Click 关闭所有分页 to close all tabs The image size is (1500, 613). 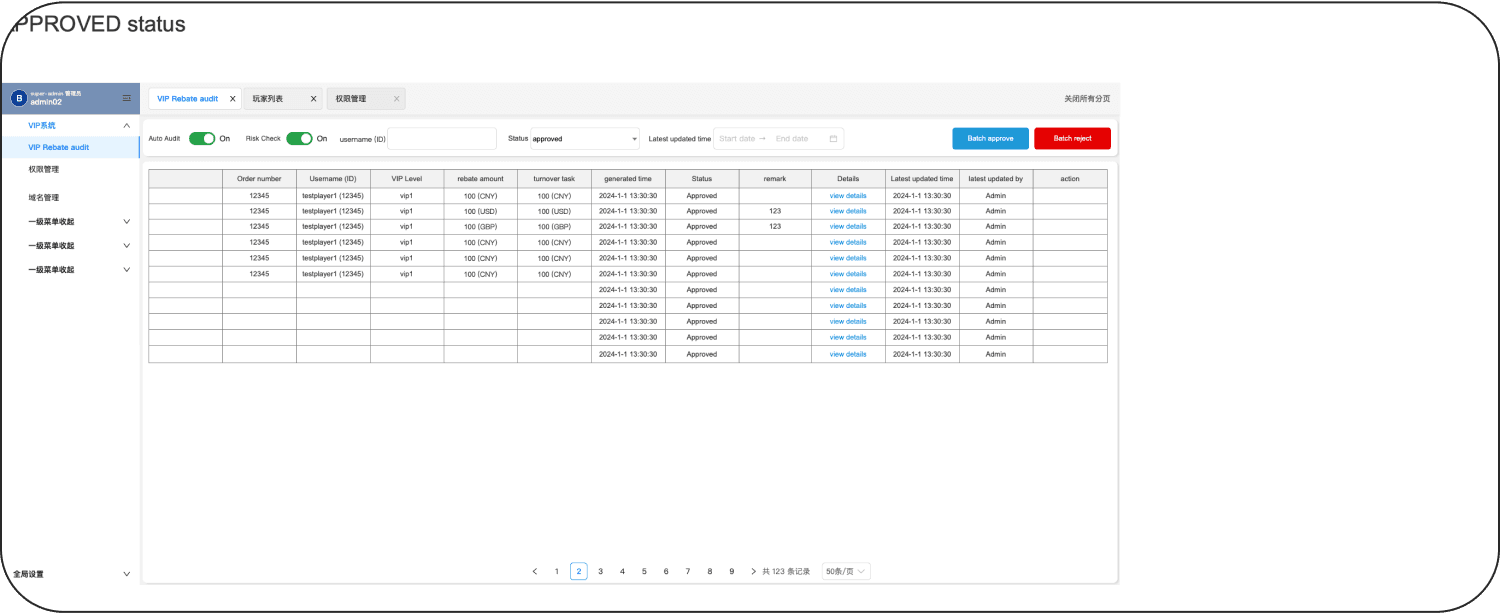1087,99
